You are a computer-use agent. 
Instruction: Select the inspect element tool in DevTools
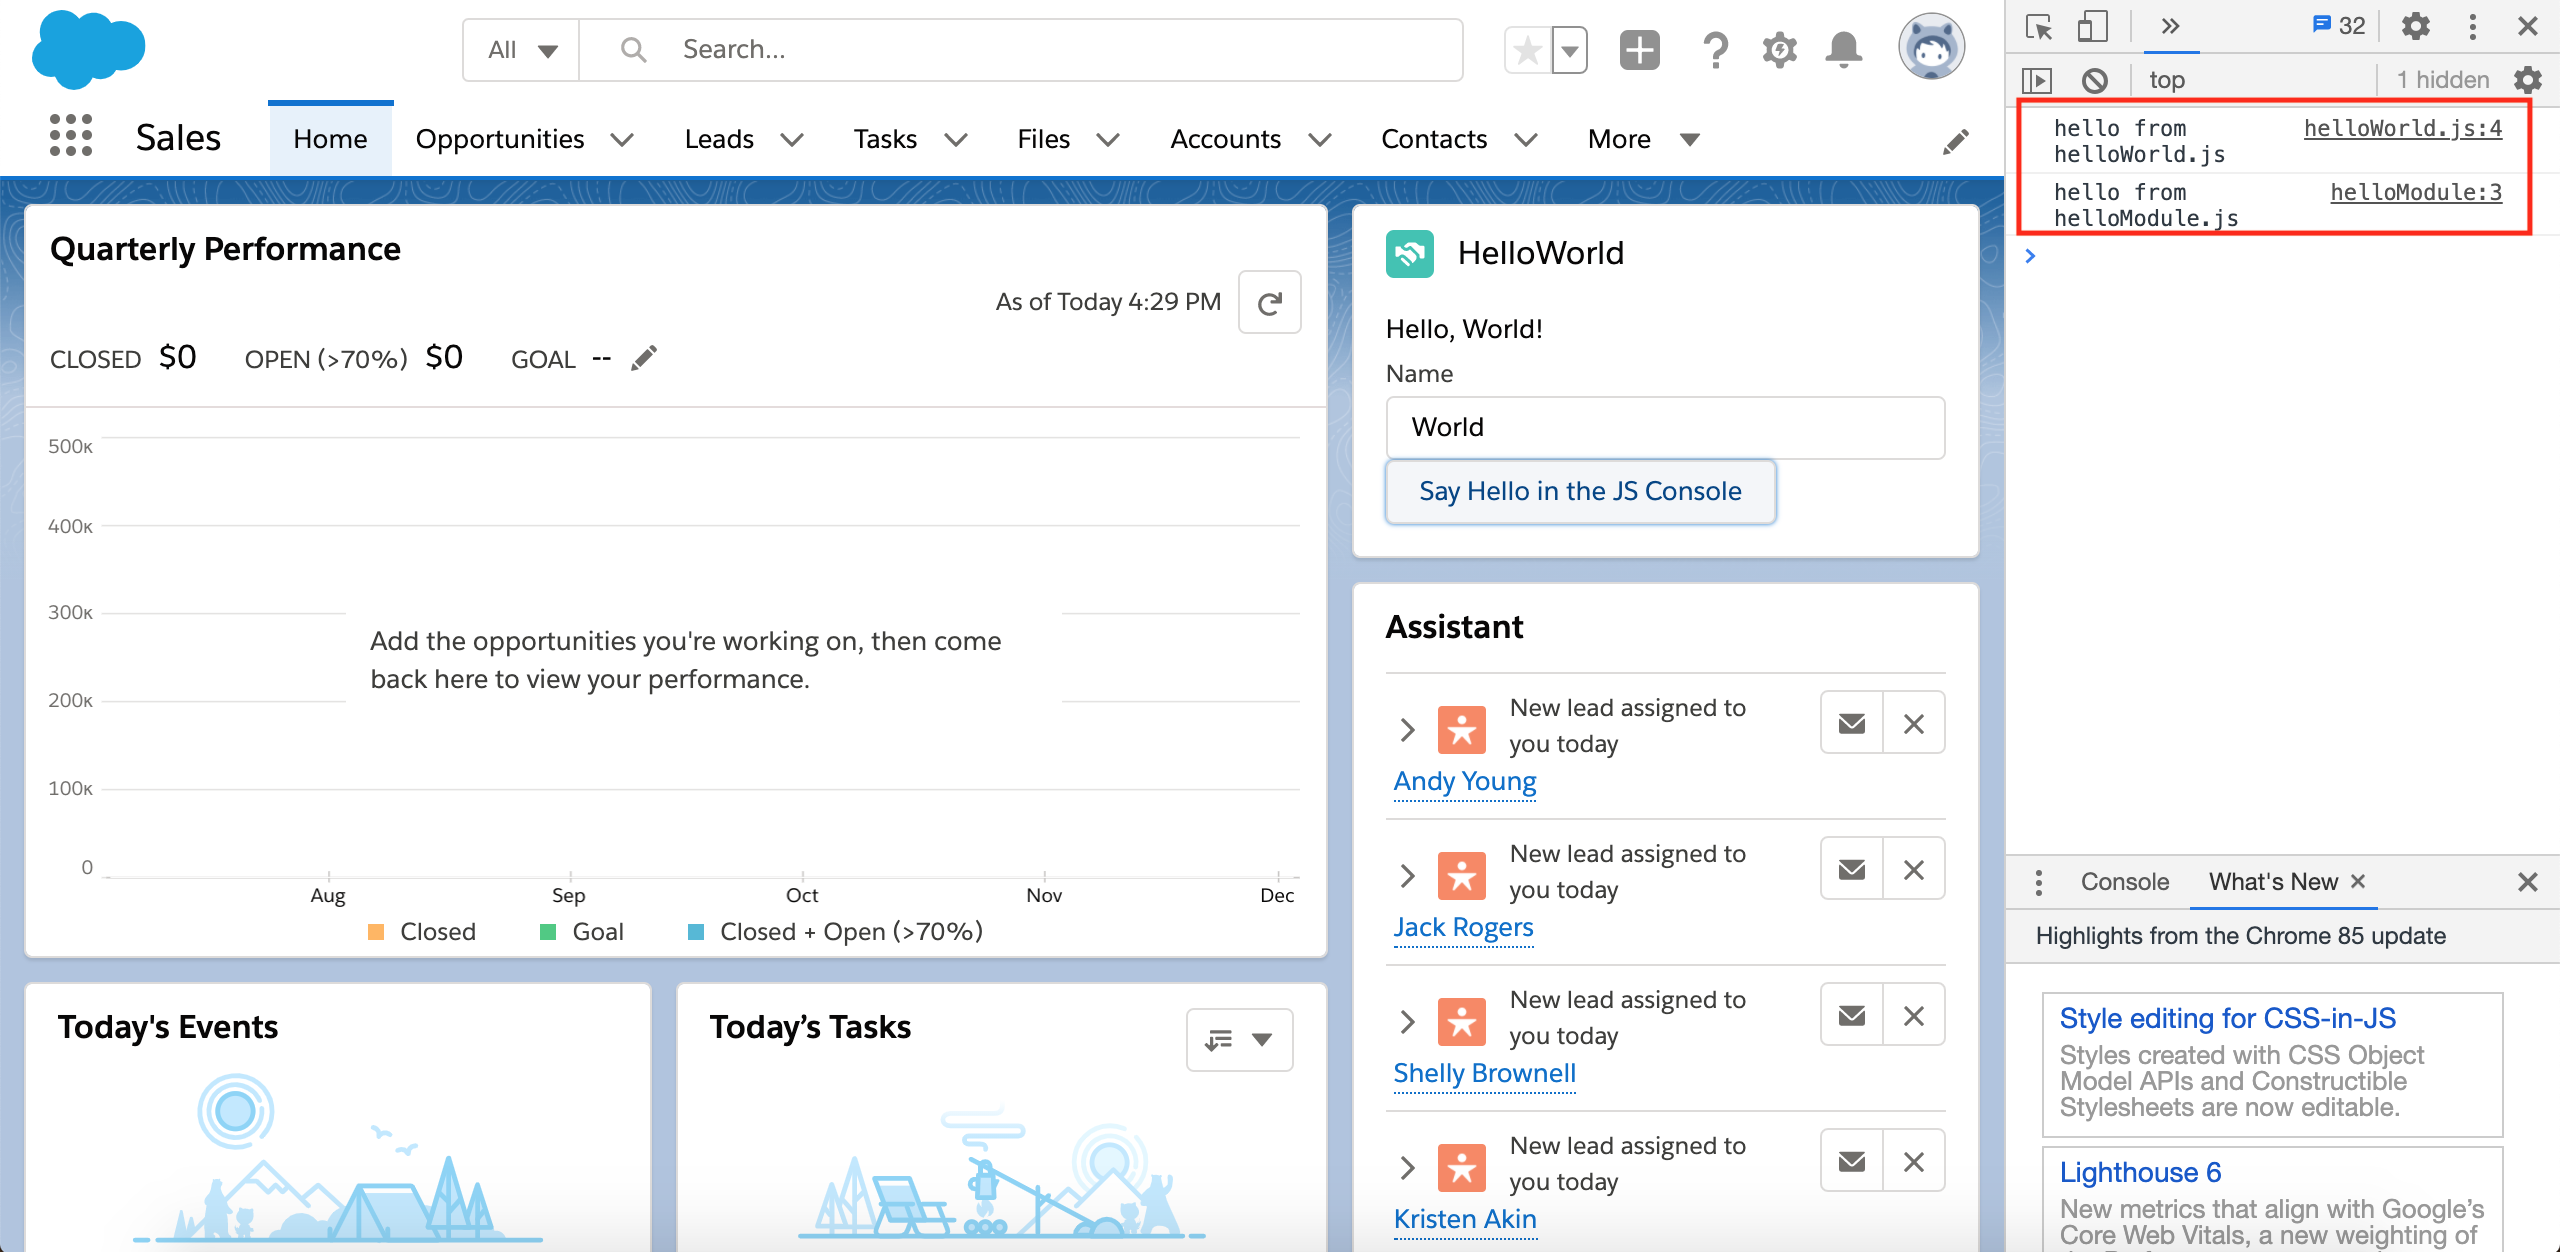tap(2038, 26)
